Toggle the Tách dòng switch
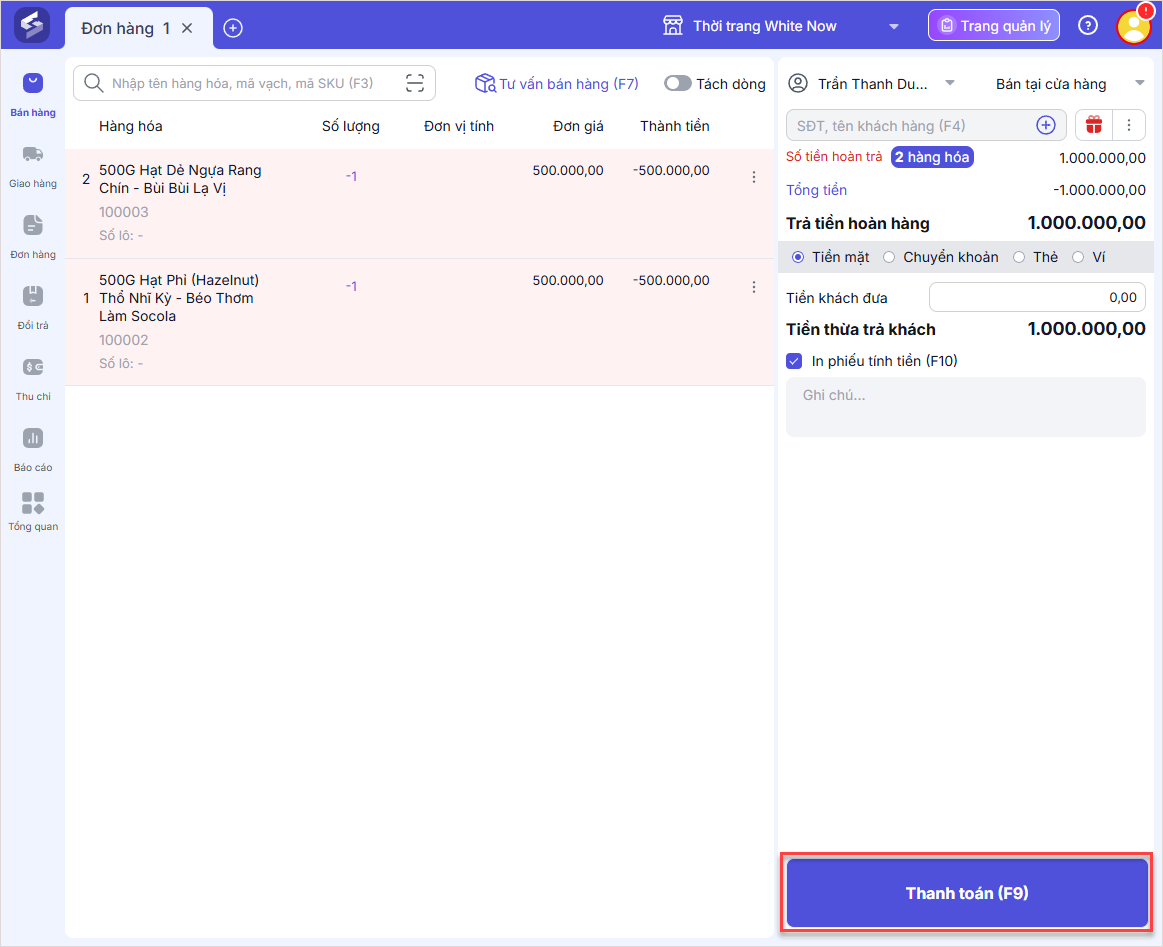 click(678, 84)
